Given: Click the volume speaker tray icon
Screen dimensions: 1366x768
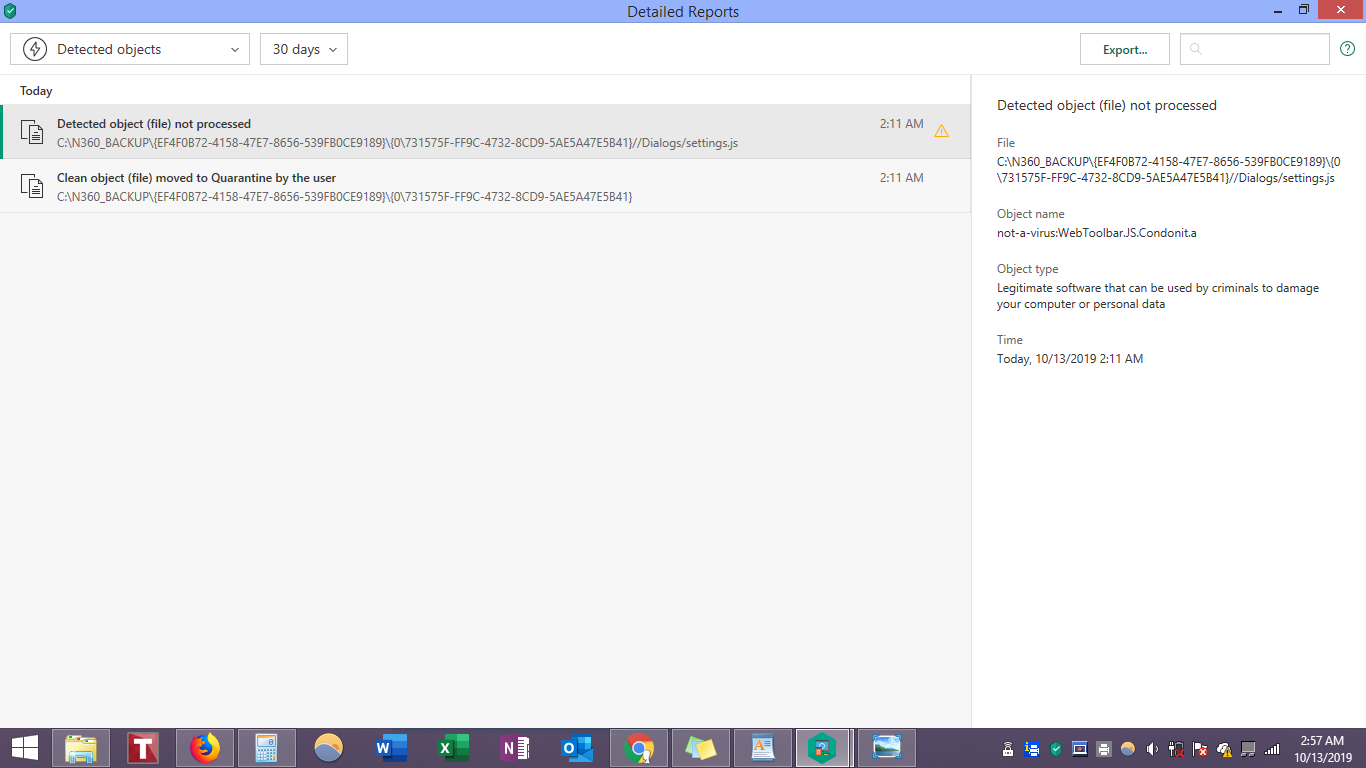Looking at the screenshot, I should tap(1152, 748).
